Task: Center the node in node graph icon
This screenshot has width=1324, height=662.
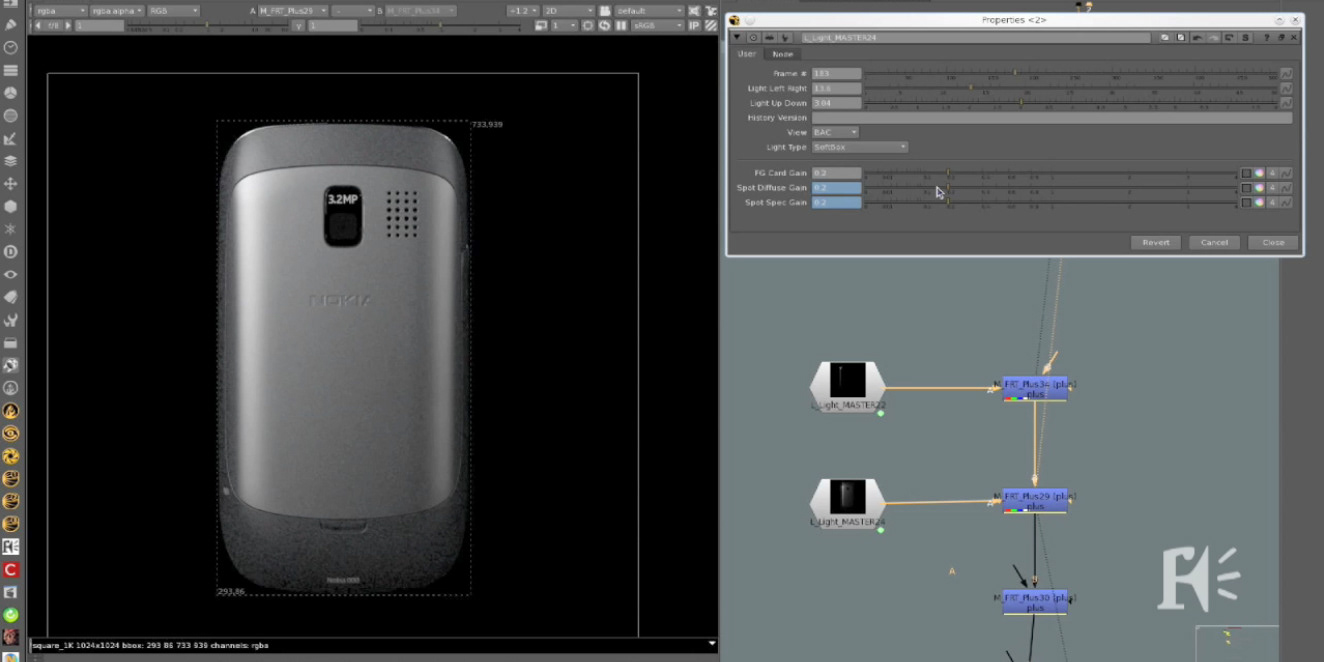Action: [x=754, y=38]
